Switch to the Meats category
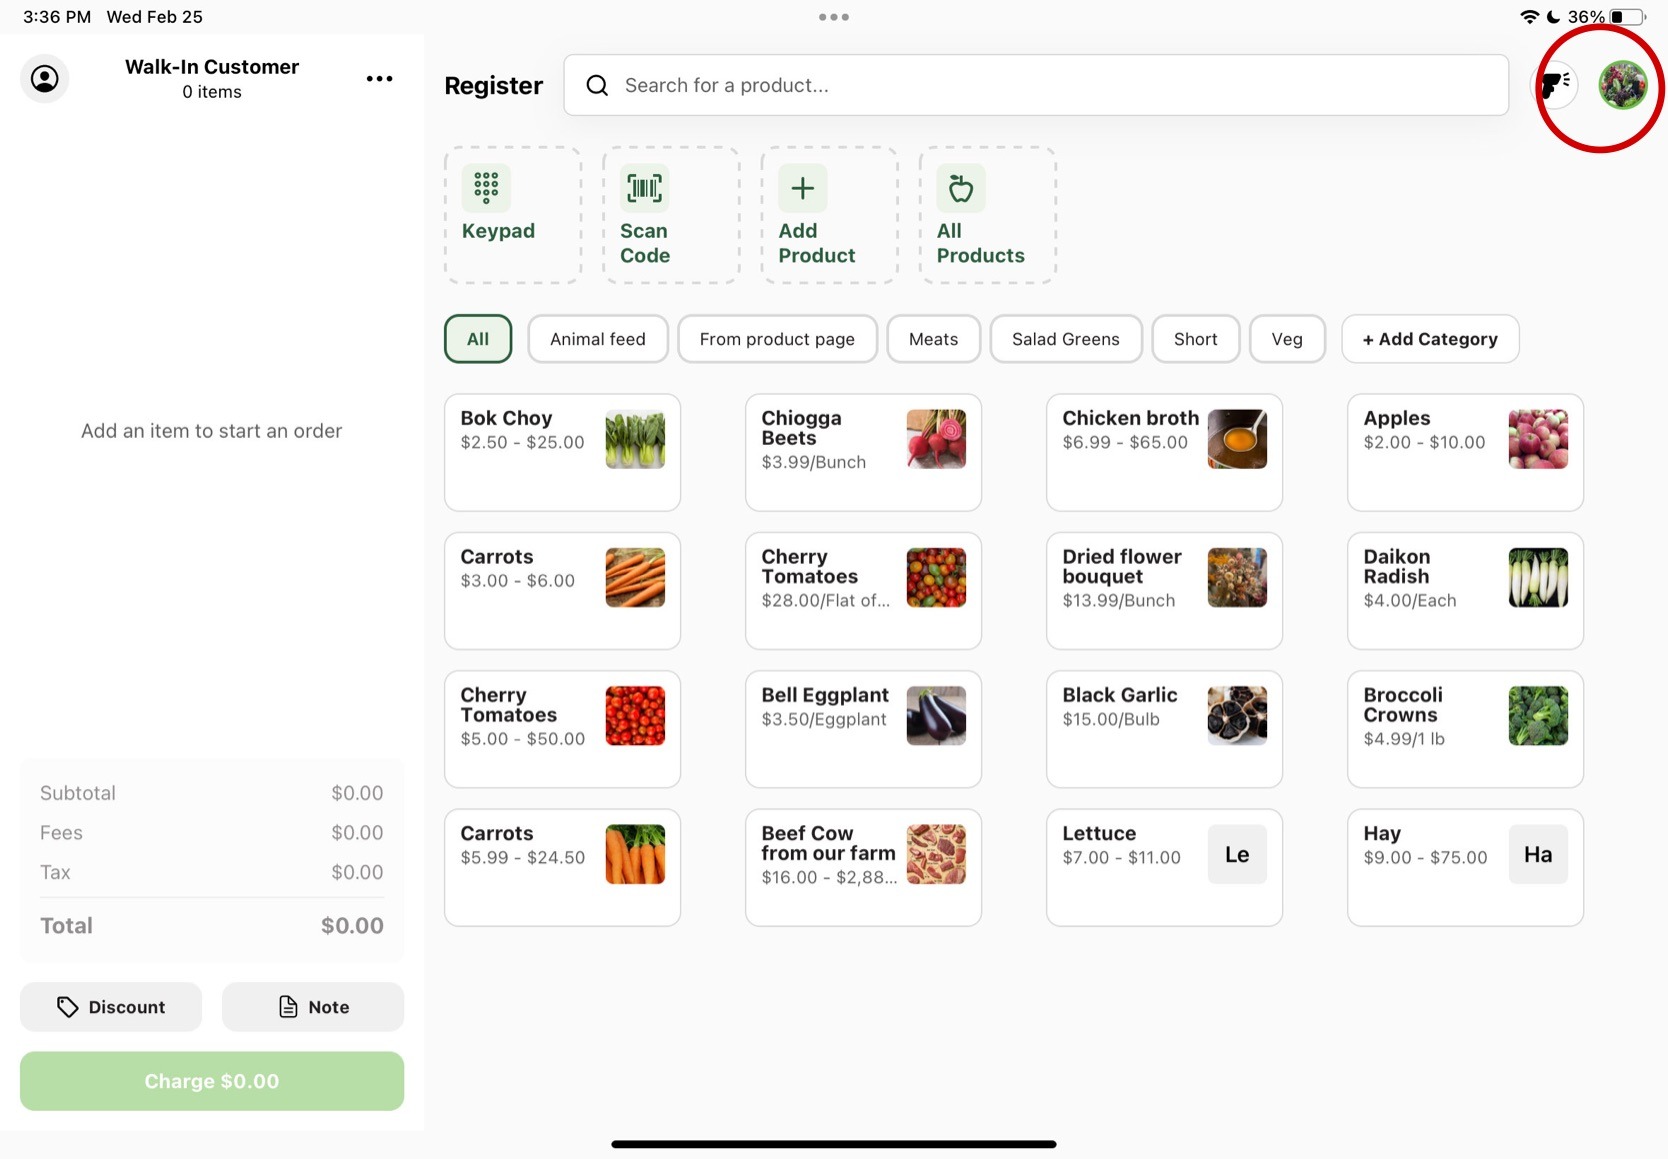The height and width of the screenshot is (1159, 1668). pyautogui.click(x=933, y=339)
